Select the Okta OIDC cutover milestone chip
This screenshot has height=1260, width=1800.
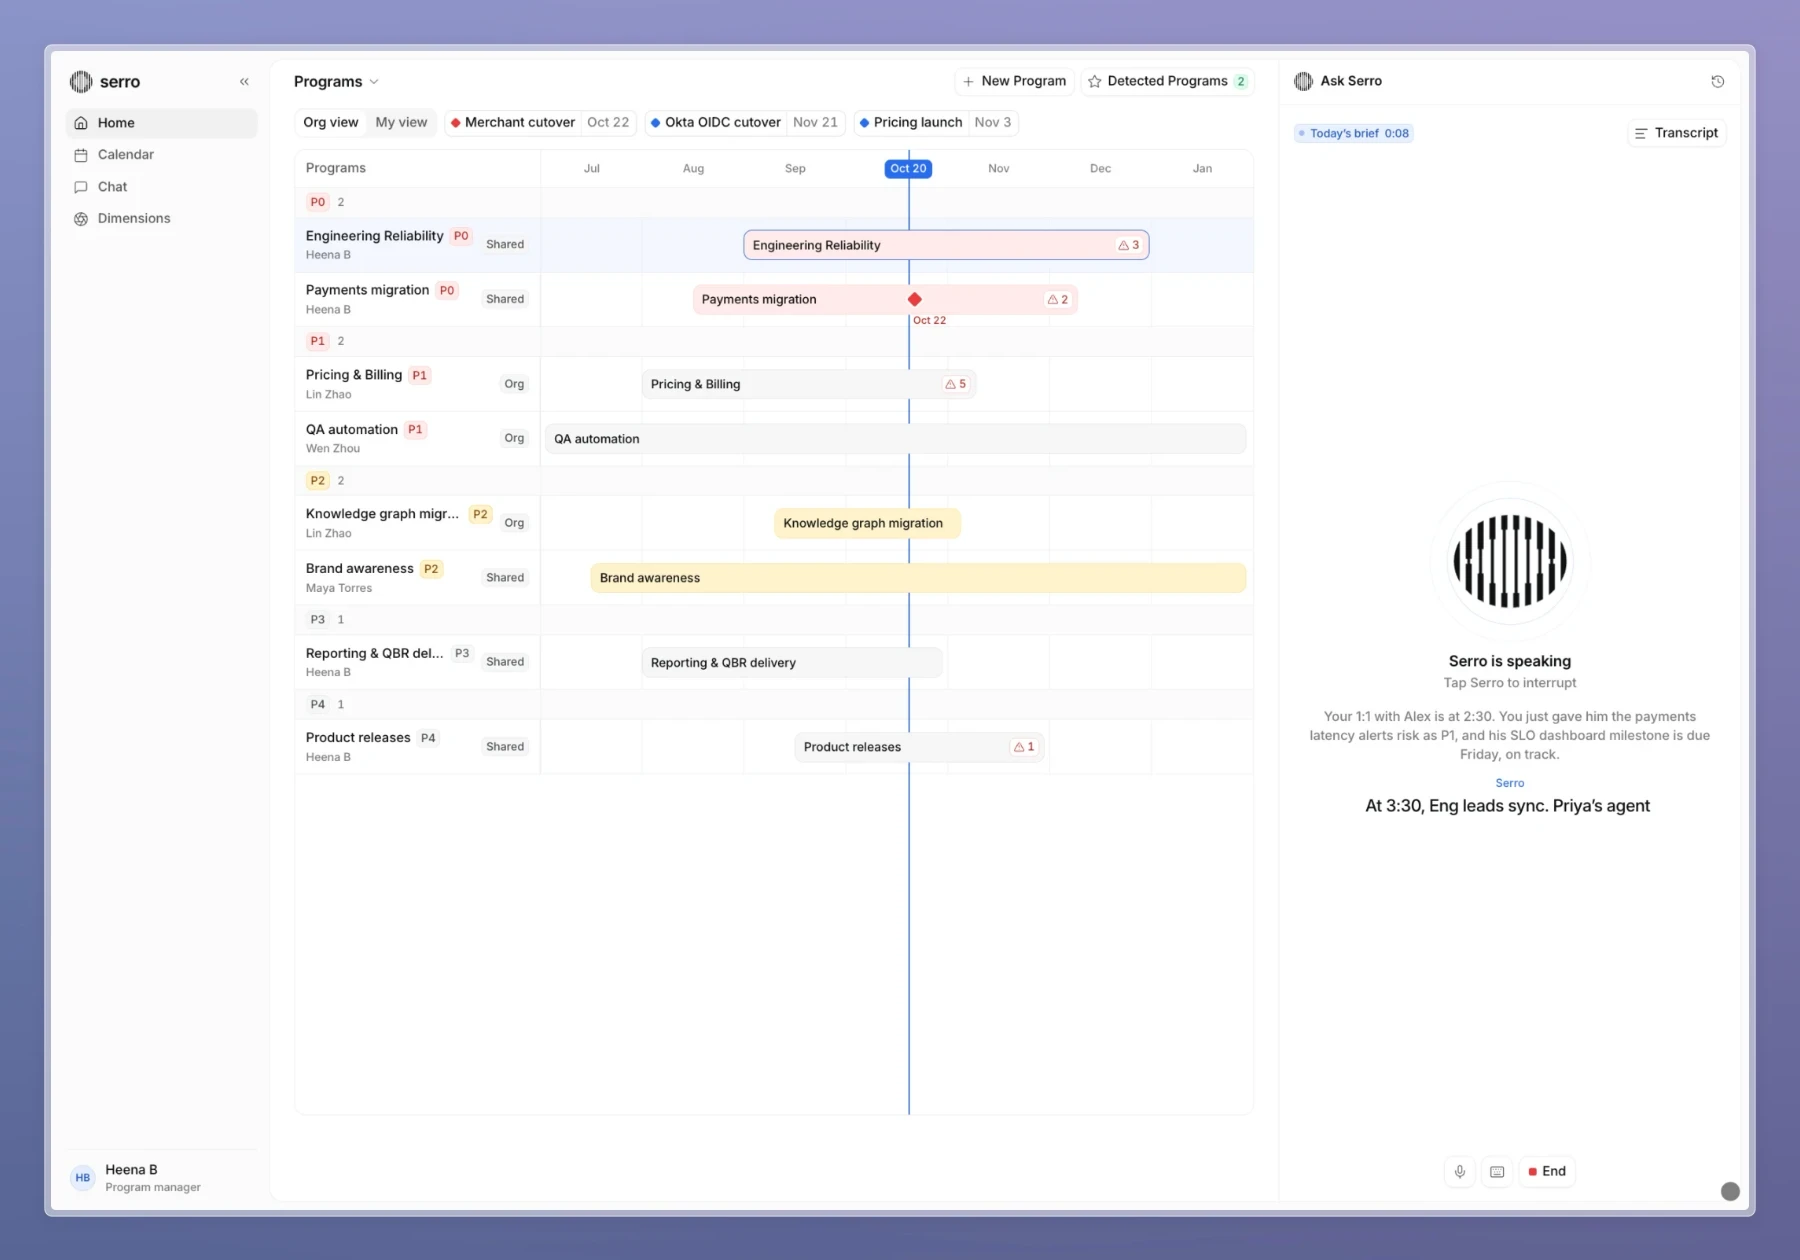click(x=744, y=122)
